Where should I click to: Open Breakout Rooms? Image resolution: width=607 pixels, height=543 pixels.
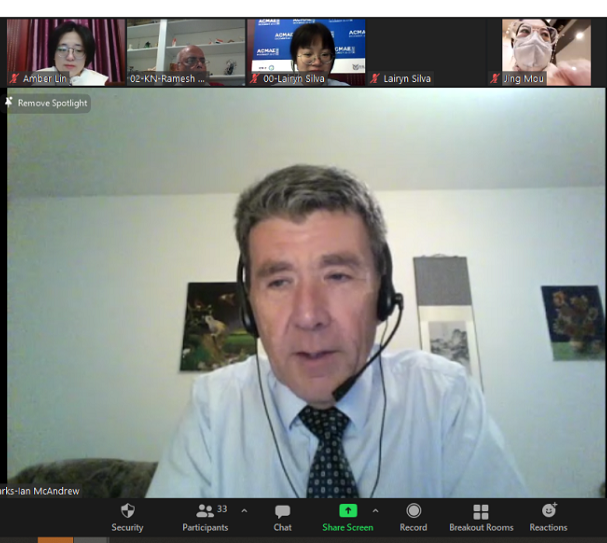click(x=480, y=511)
